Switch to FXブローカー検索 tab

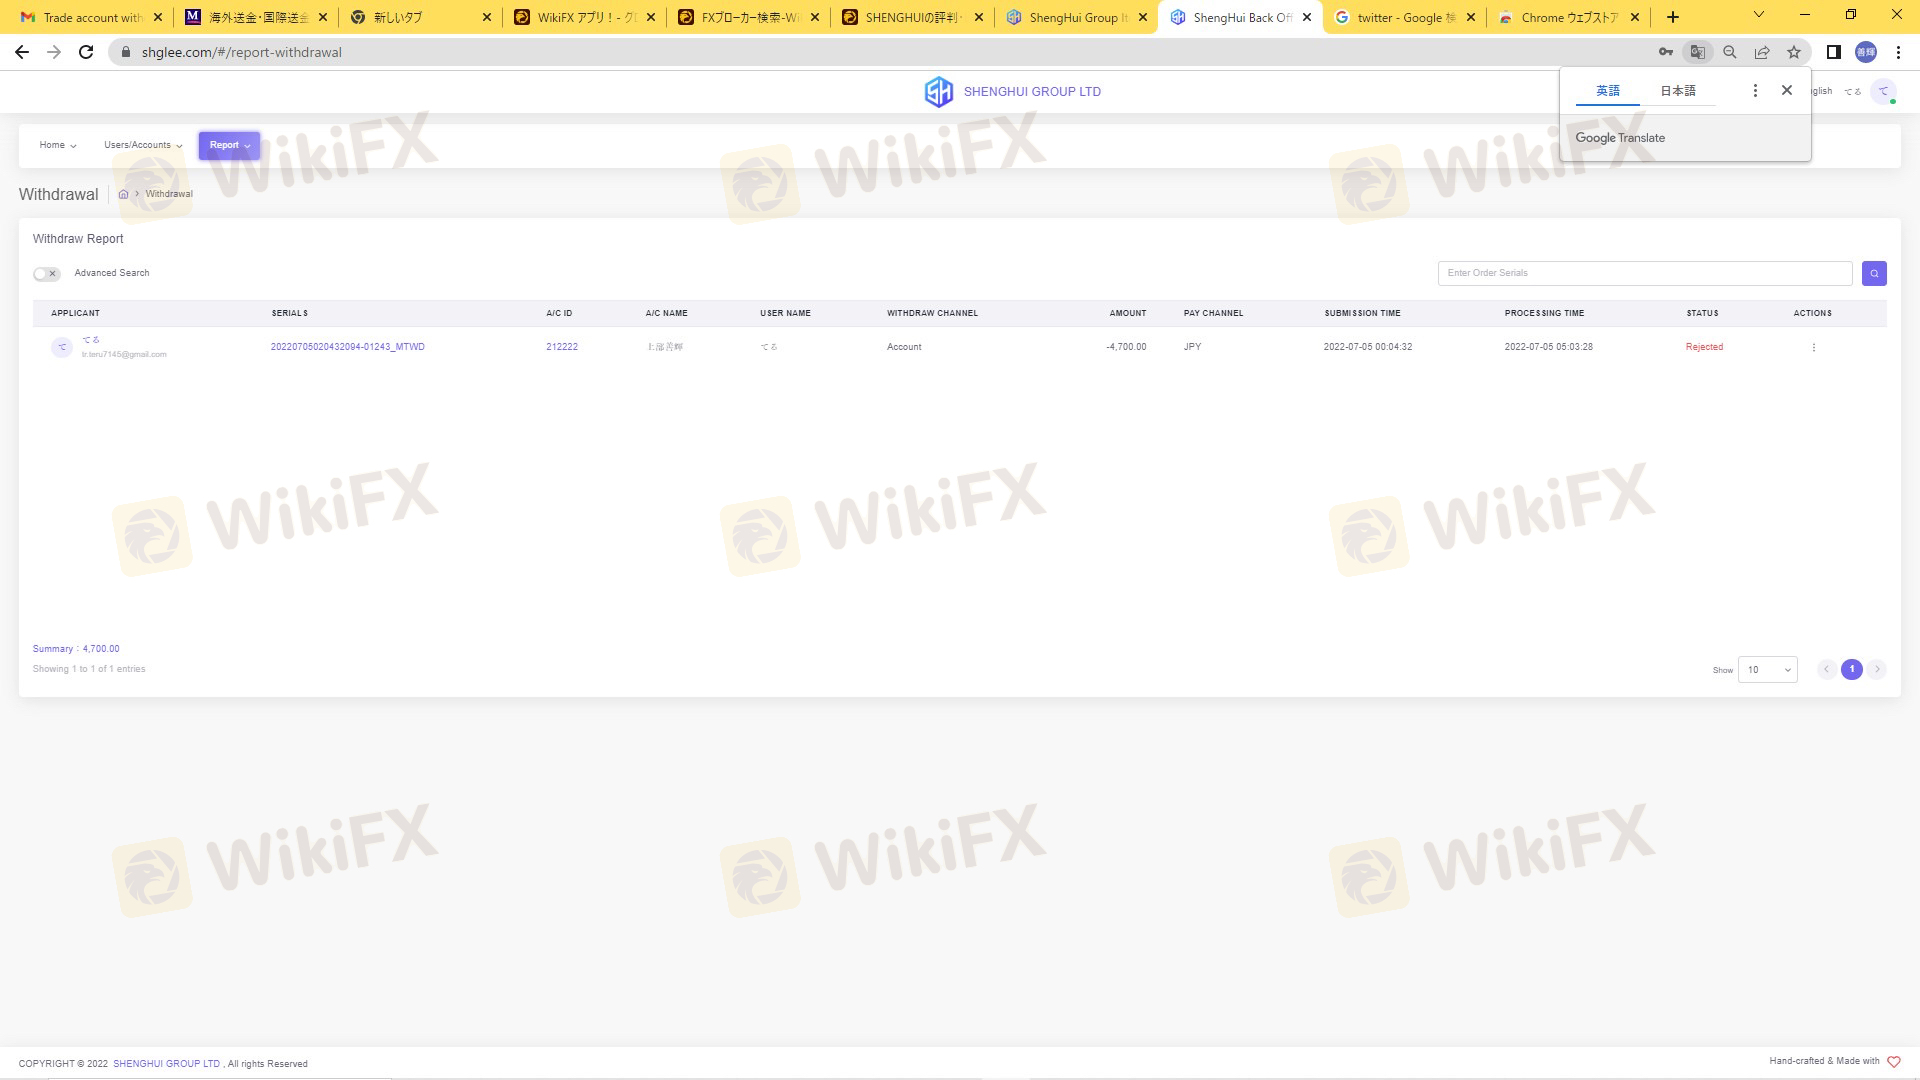point(748,17)
